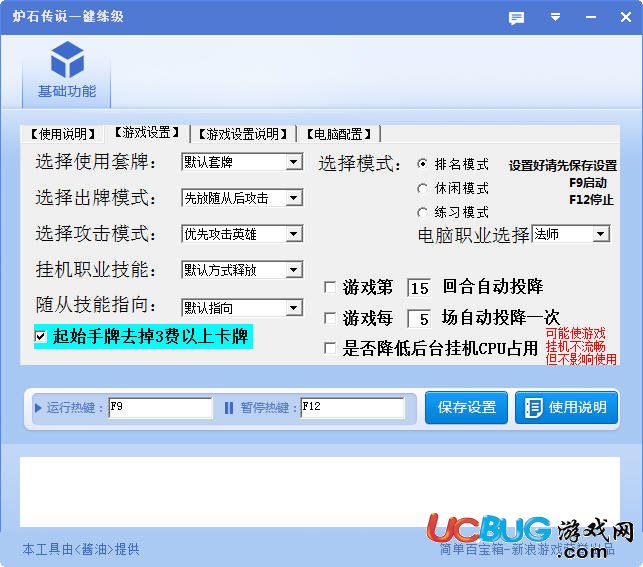This screenshot has height=567, width=643.
Task: Expand the 挂机职业技能 dropdown
Action: [294, 270]
